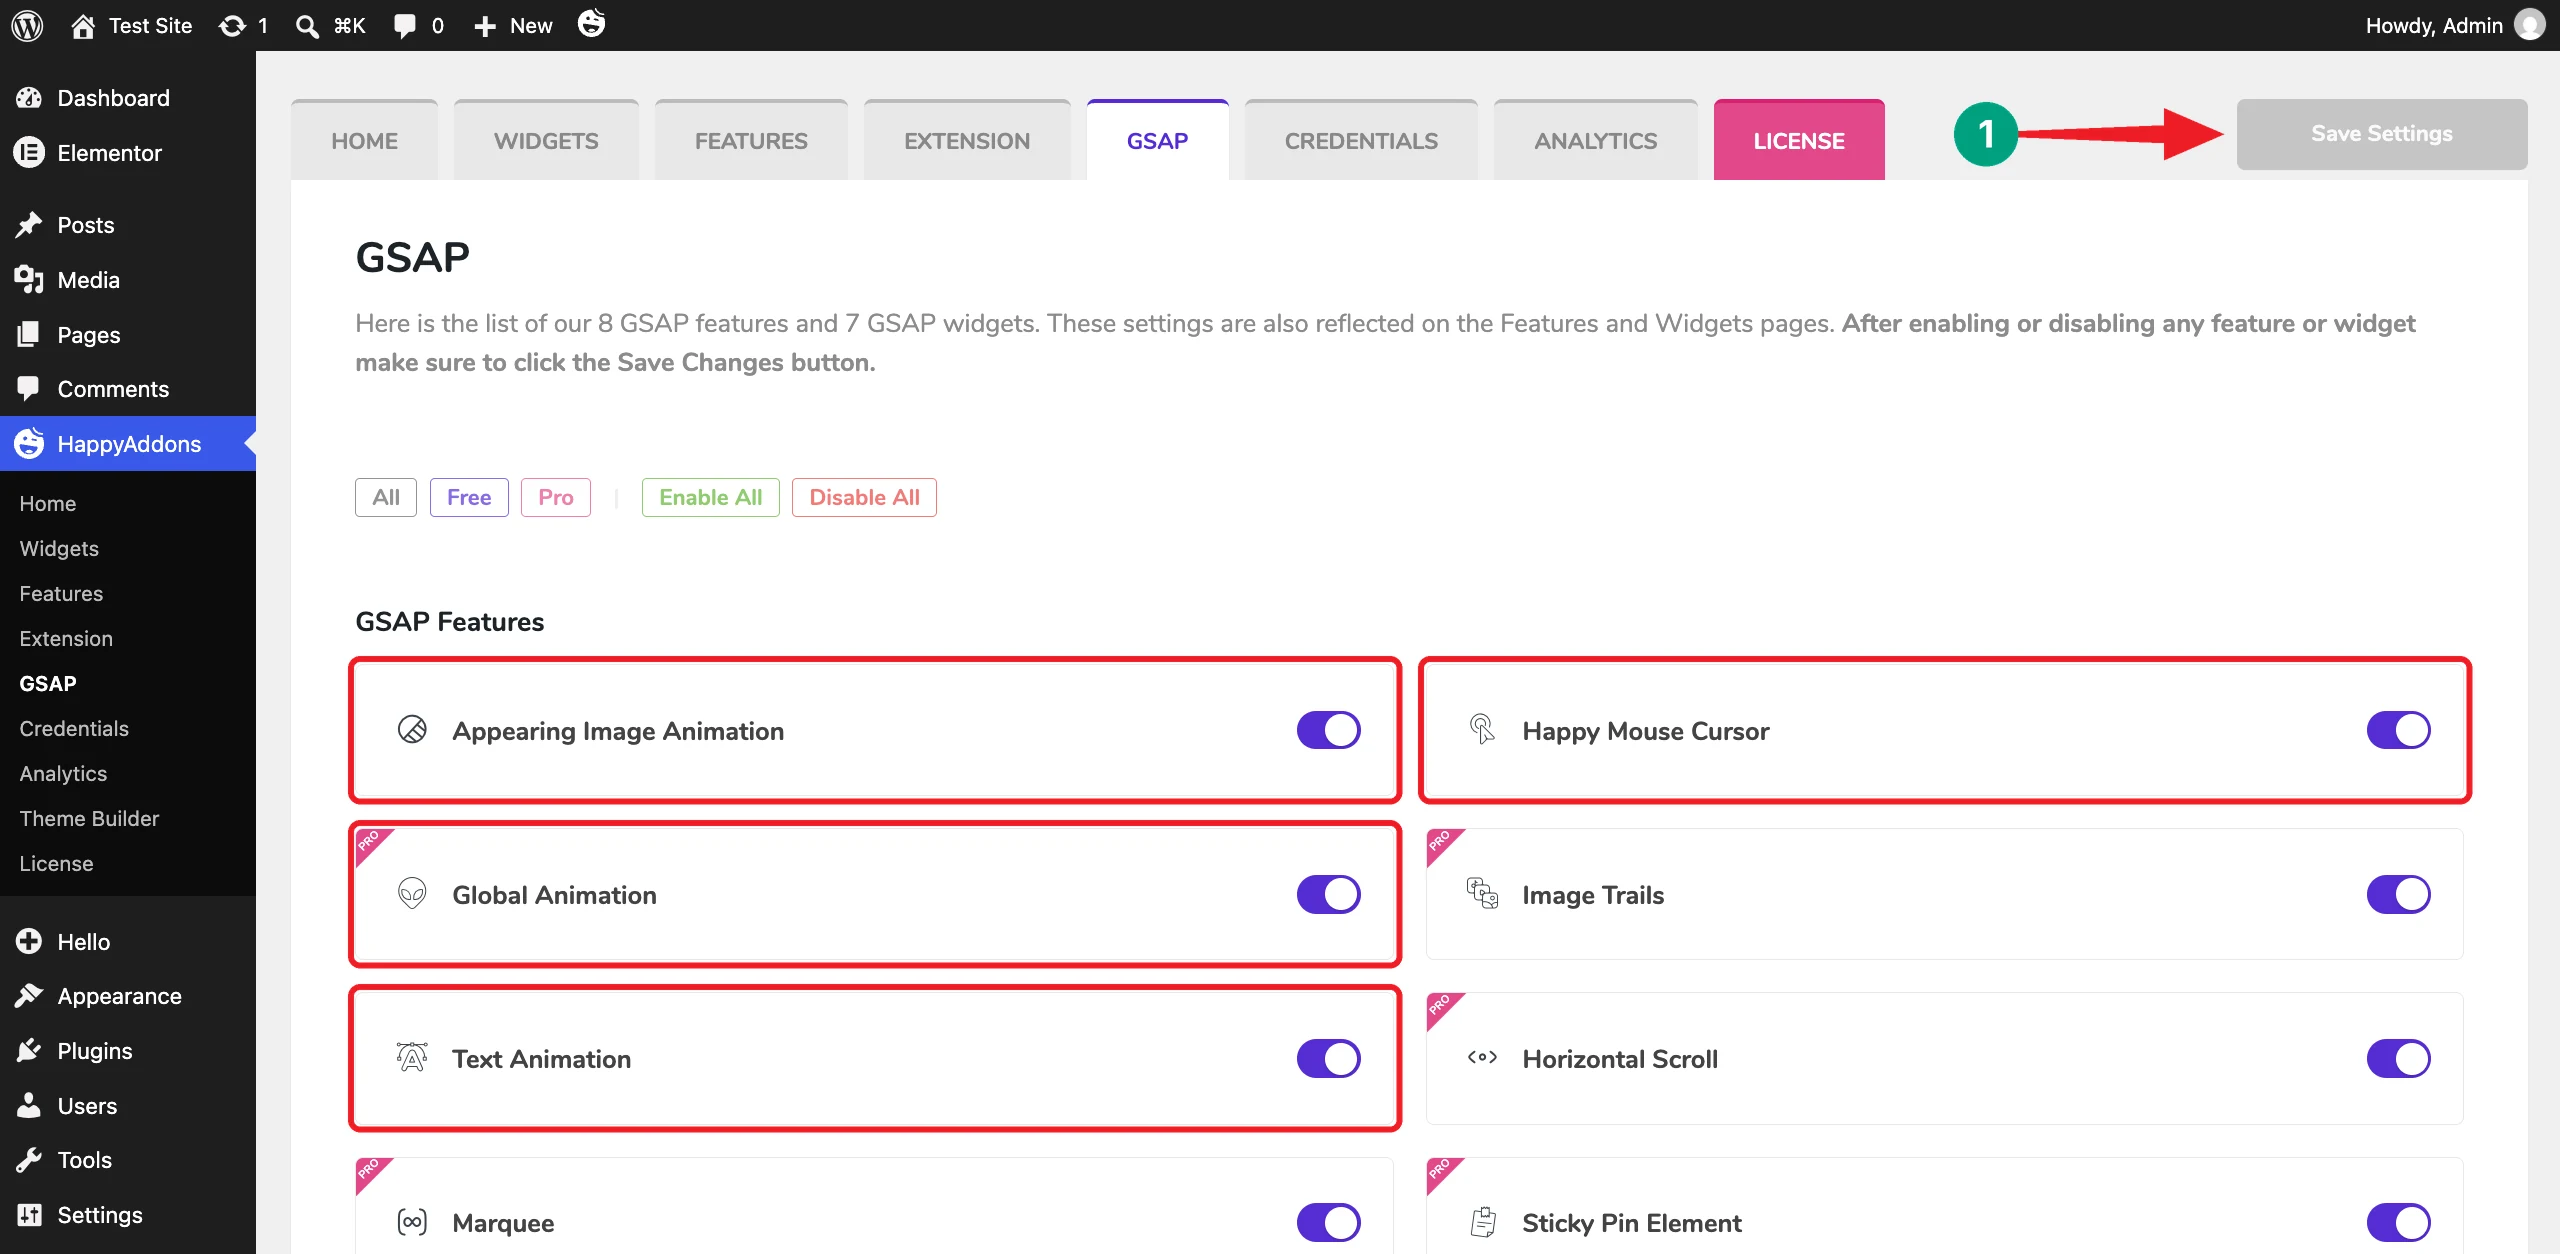
Task: Click the Plugins plug icon
Action: (x=29, y=1050)
